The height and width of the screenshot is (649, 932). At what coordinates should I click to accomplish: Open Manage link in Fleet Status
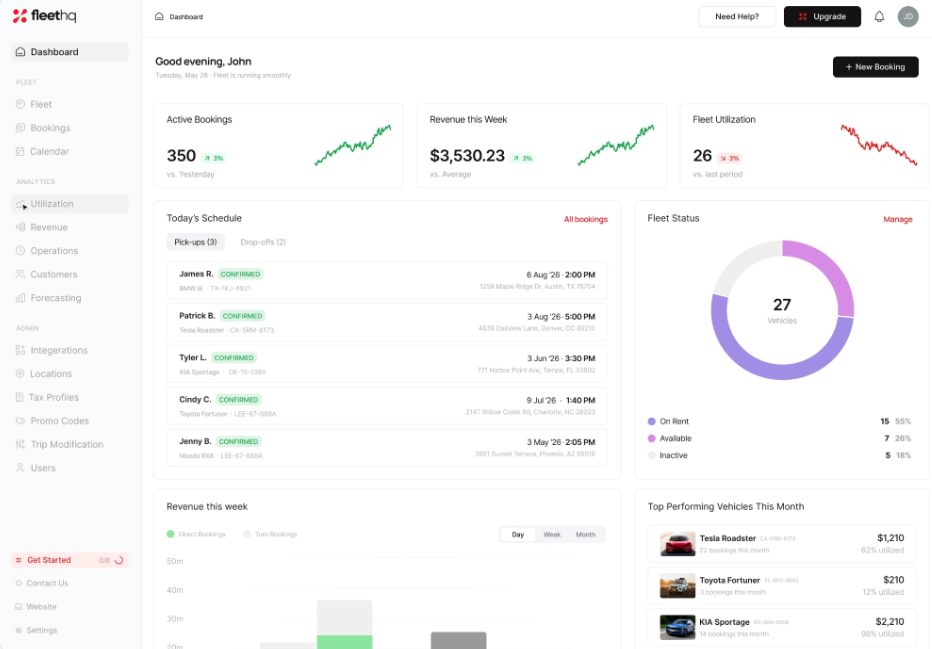click(898, 219)
